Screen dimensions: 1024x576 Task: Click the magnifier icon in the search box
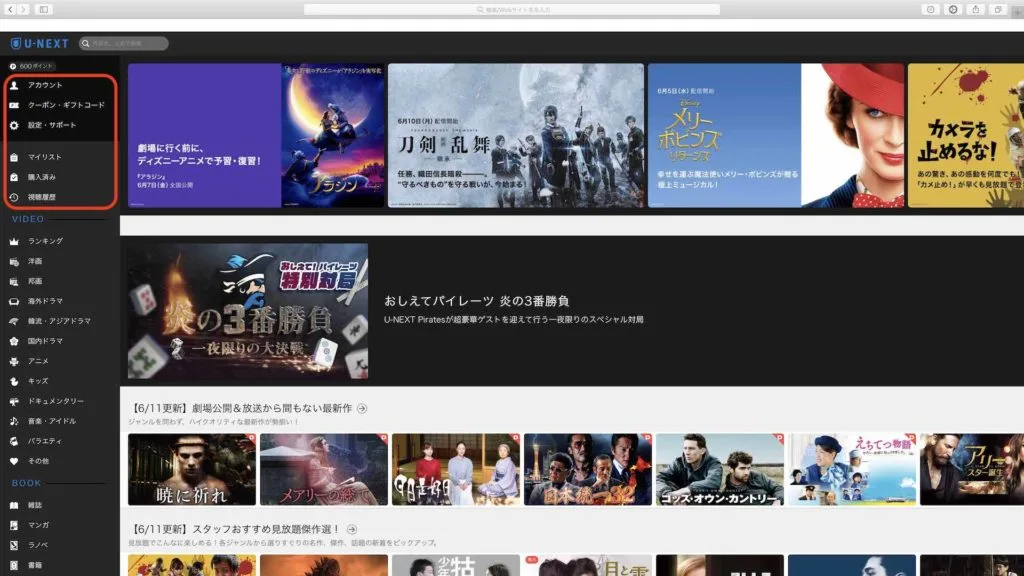pos(86,44)
